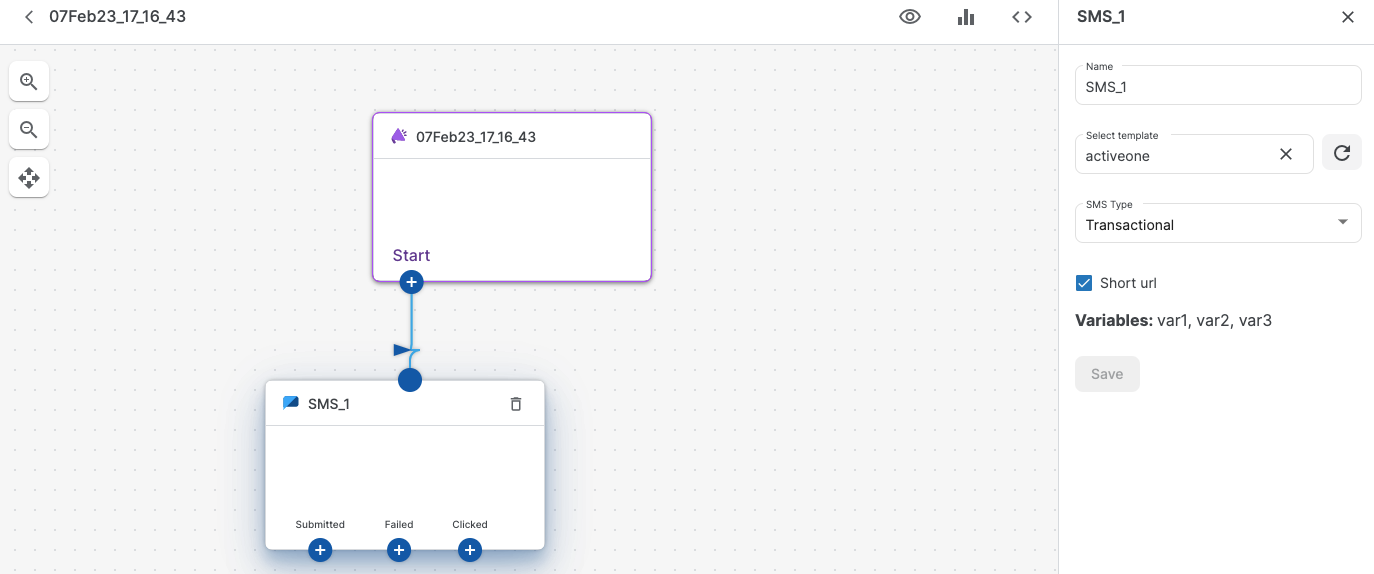Add a step under Failed
The width and height of the screenshot is (1374, 574).
[399, 550]
